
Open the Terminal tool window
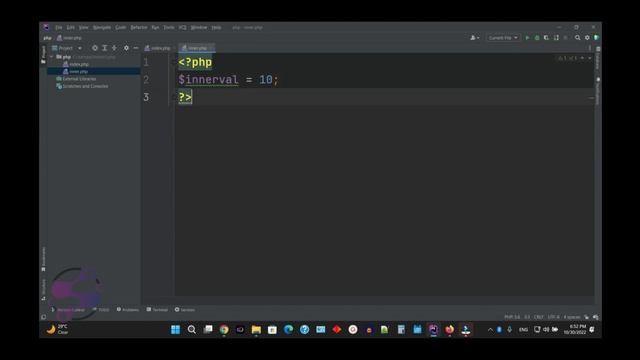tap(157, 310)
